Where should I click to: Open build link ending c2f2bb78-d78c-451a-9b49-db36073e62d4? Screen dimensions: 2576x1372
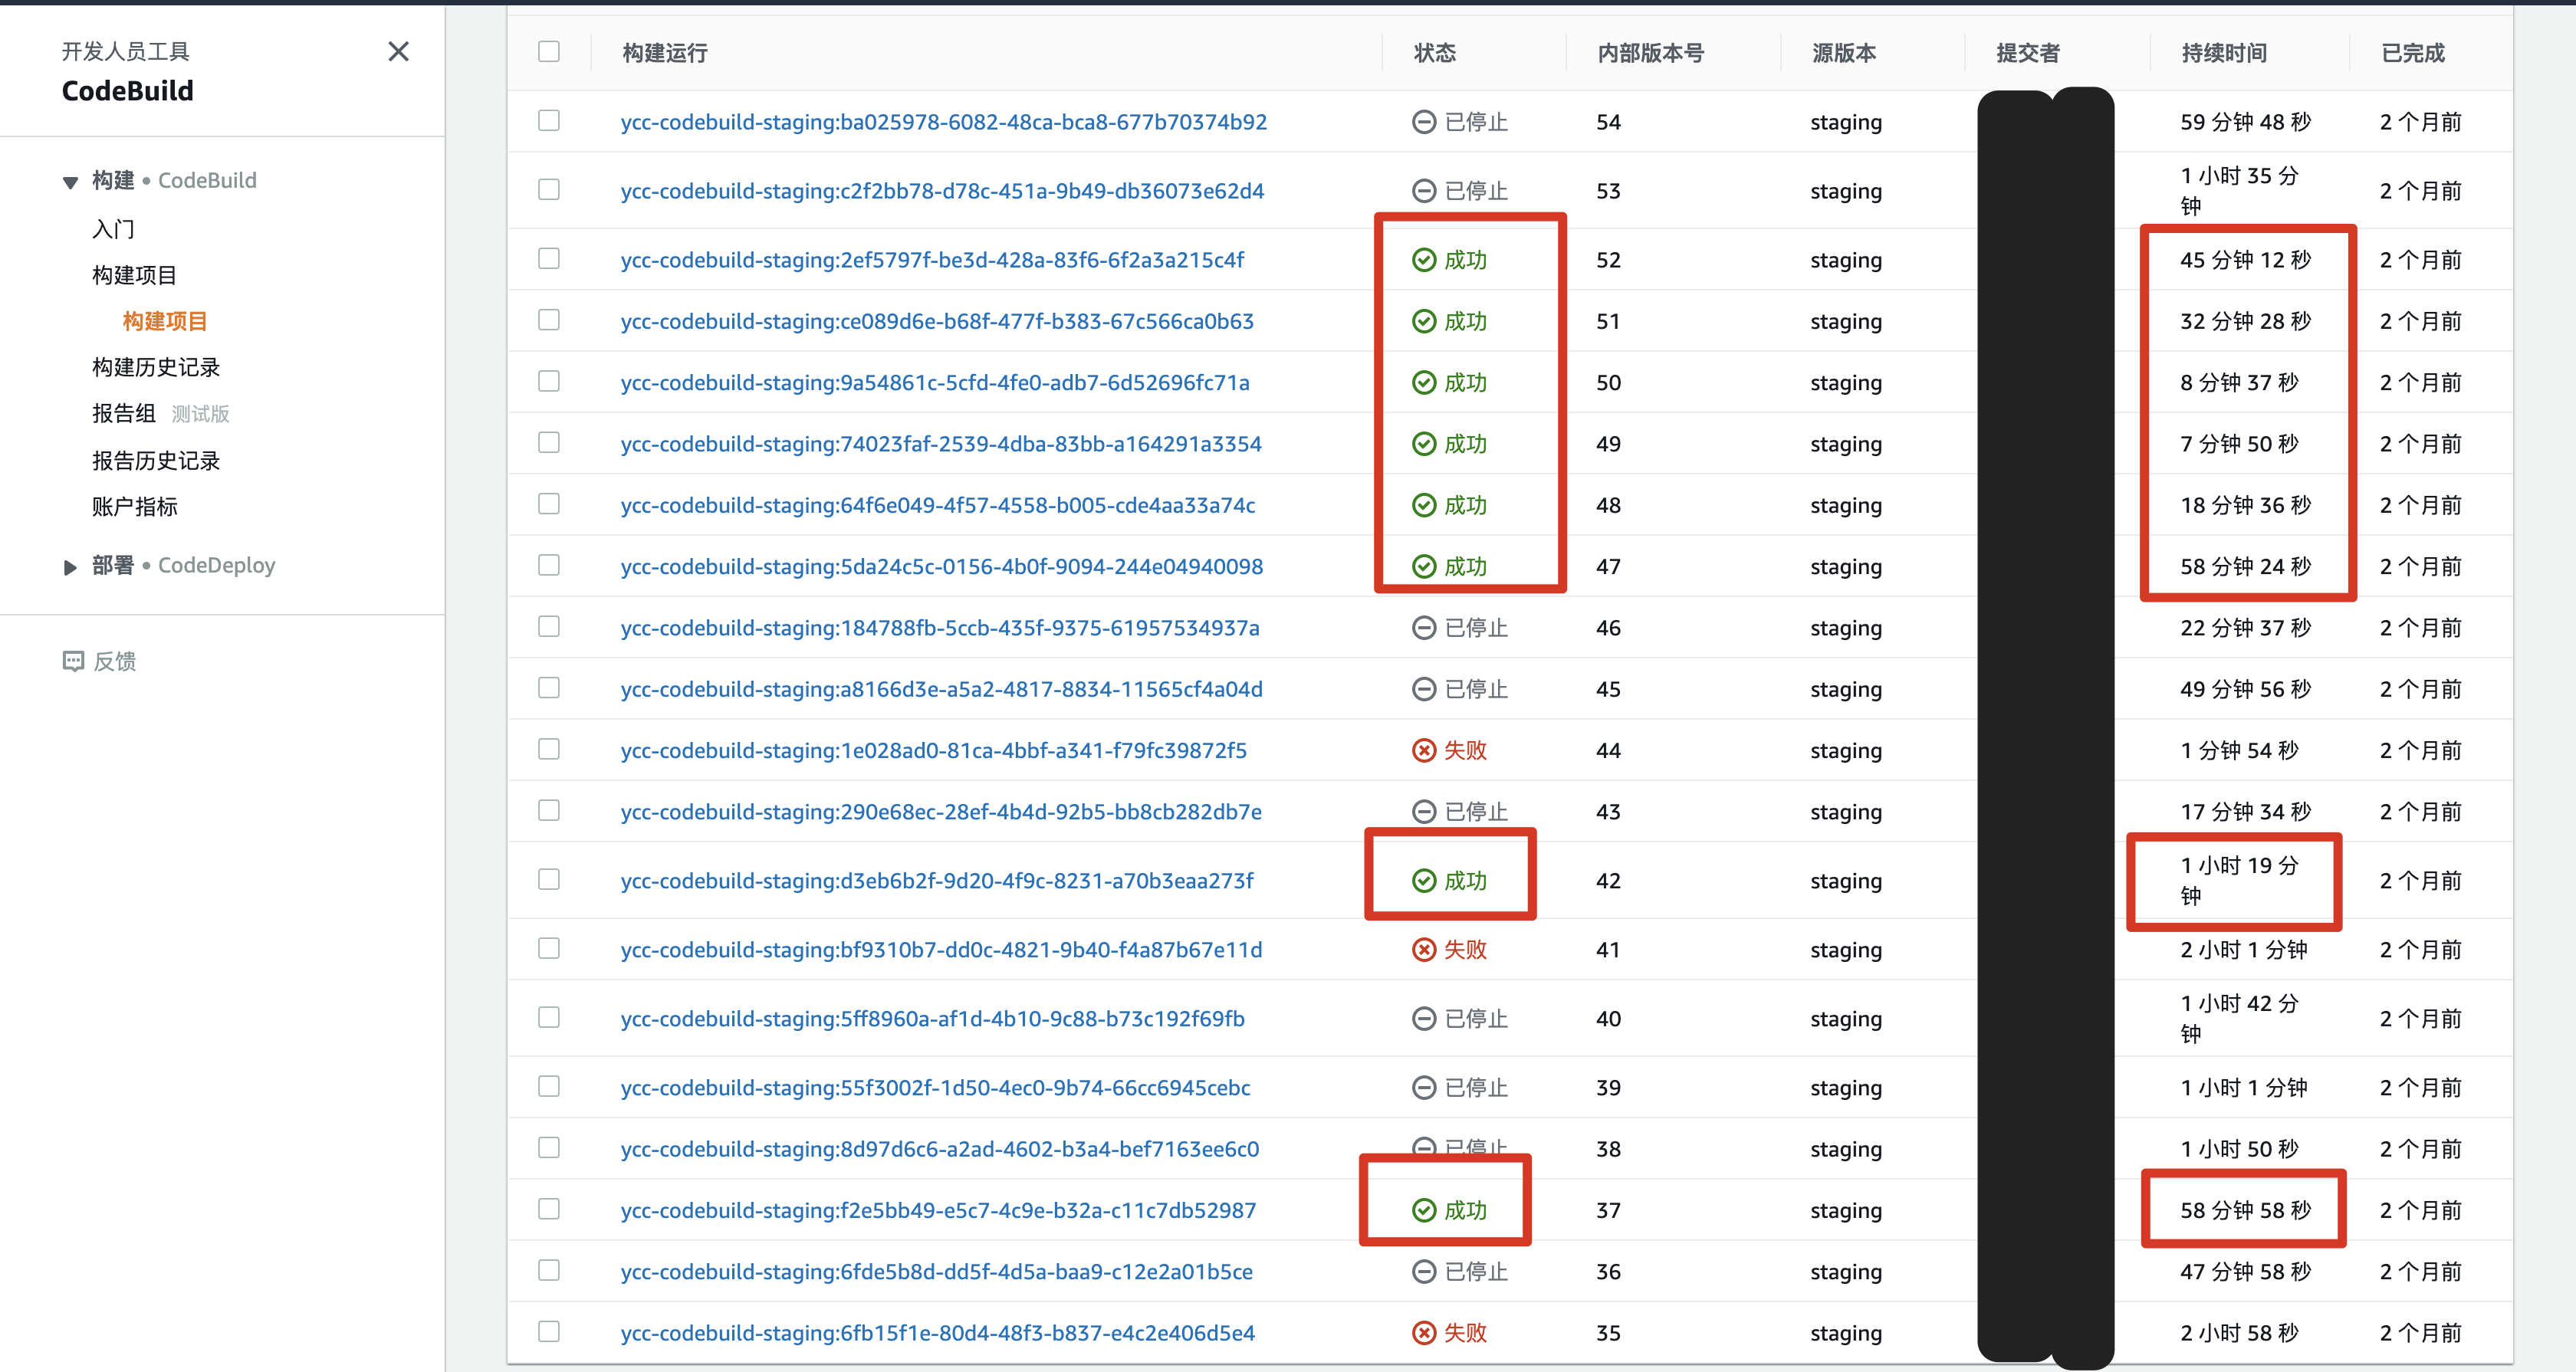coord(941,191)
